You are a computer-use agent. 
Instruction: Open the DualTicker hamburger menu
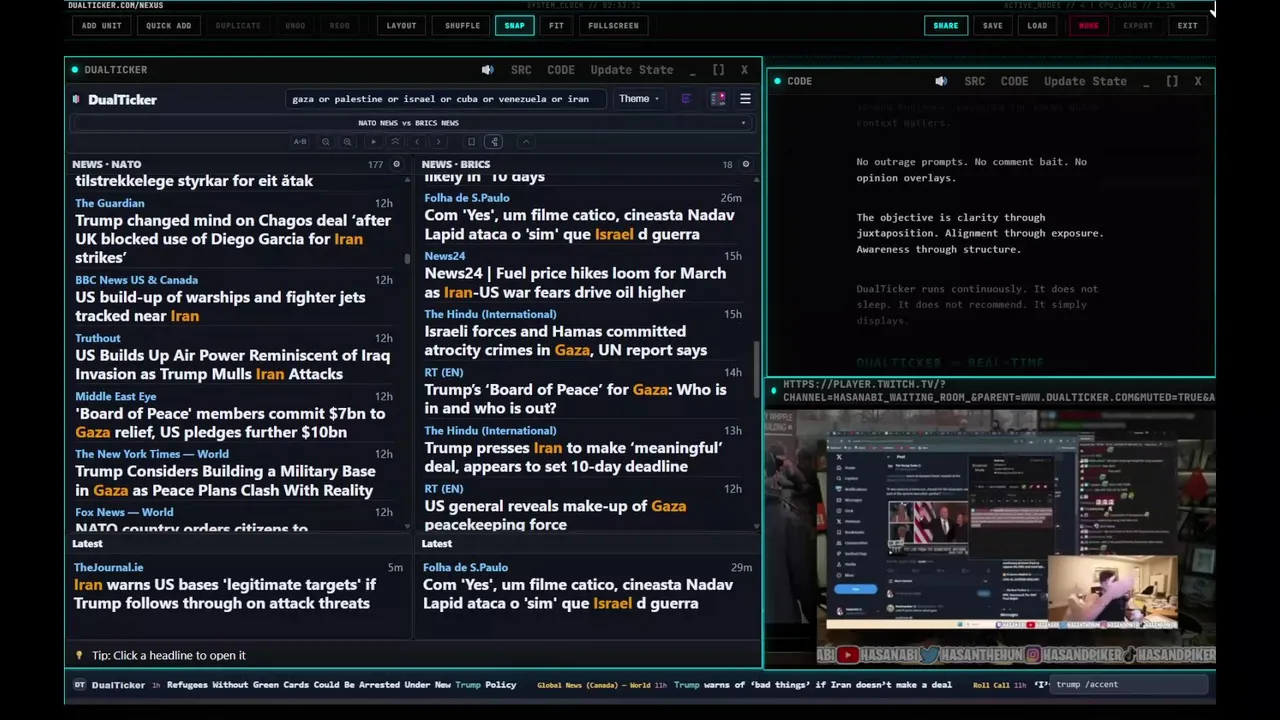[x=745, y=99]
